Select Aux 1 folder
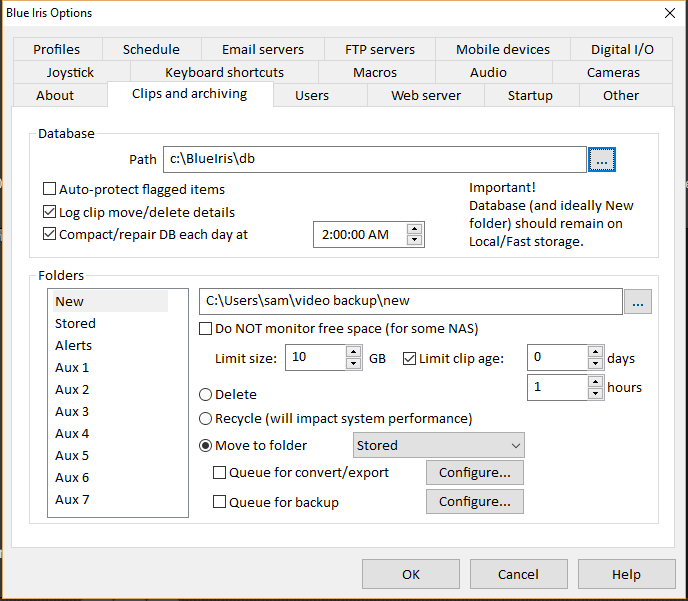The height and width of the screenshot is (601, 688). pyautogui.click(x=72, y=367)
